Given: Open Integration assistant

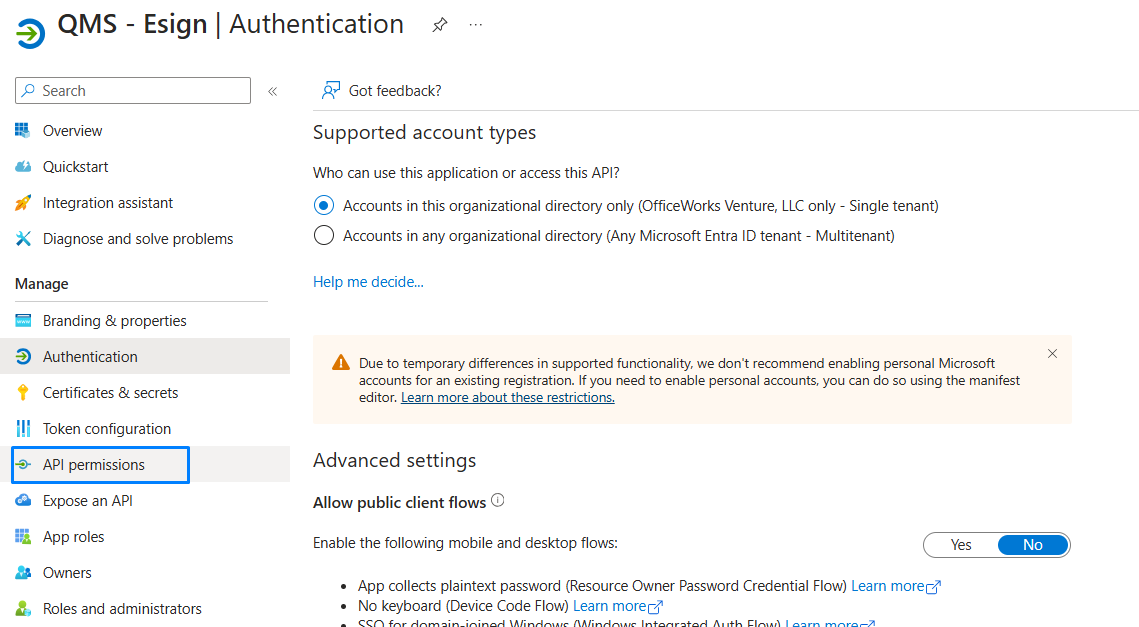Looking at the screenshot, I should click(x=108, y=203).
